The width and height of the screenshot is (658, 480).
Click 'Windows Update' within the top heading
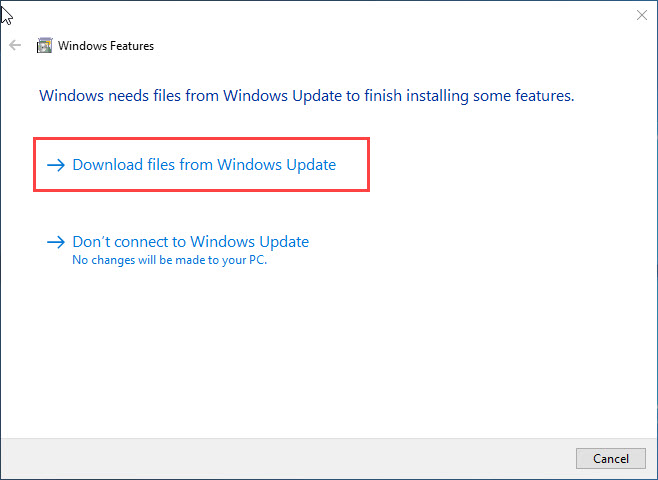coord(282,96)
